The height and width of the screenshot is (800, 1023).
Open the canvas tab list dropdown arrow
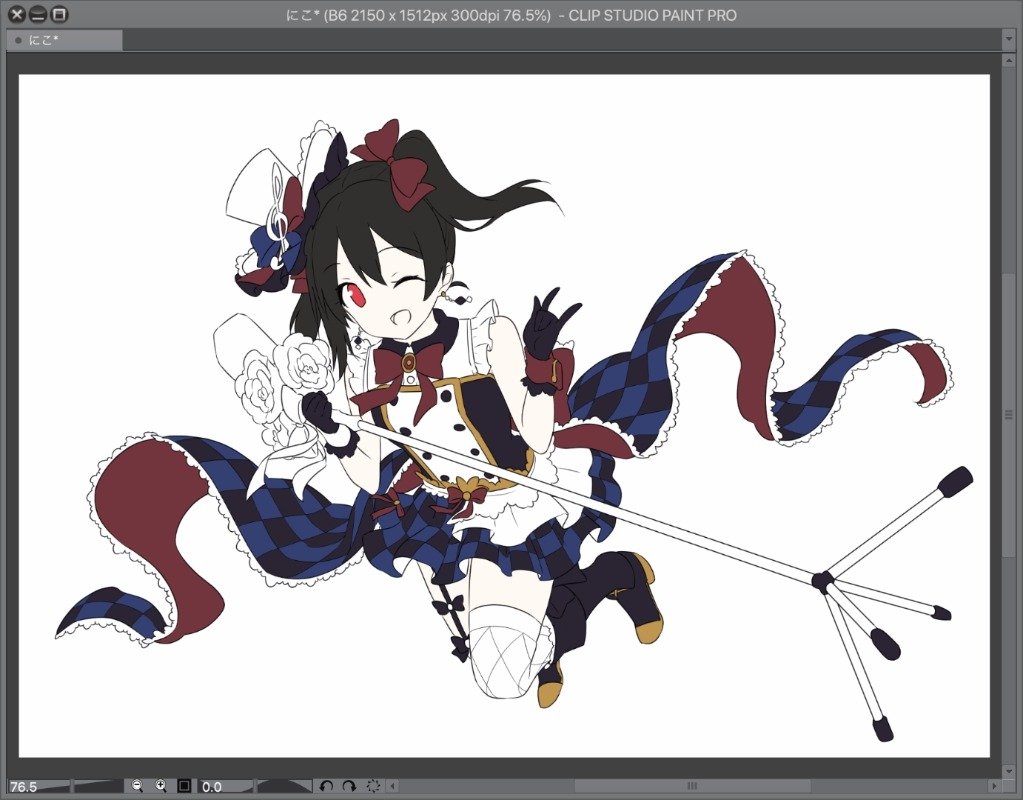point(1009,40)
